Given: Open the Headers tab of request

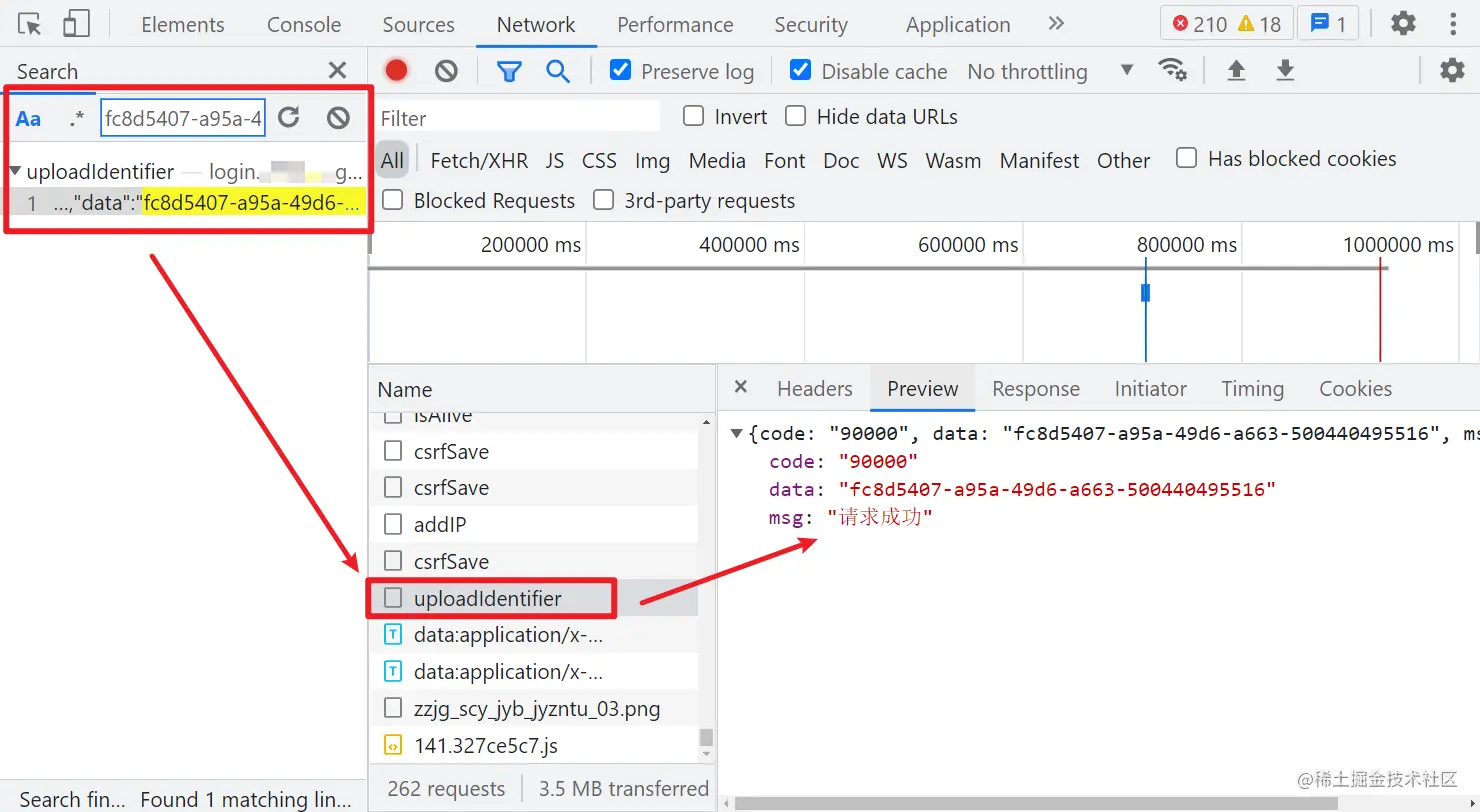Looking at the screenshot, I should 815,388.
